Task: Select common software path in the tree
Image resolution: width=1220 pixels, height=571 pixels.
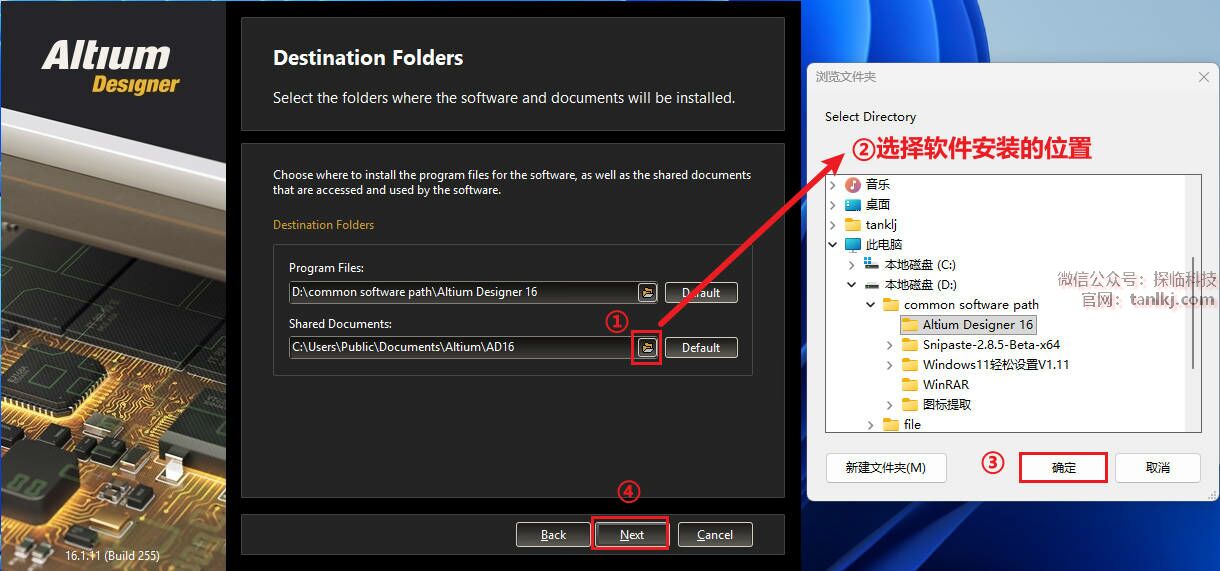Action: [x=971, y=305]
